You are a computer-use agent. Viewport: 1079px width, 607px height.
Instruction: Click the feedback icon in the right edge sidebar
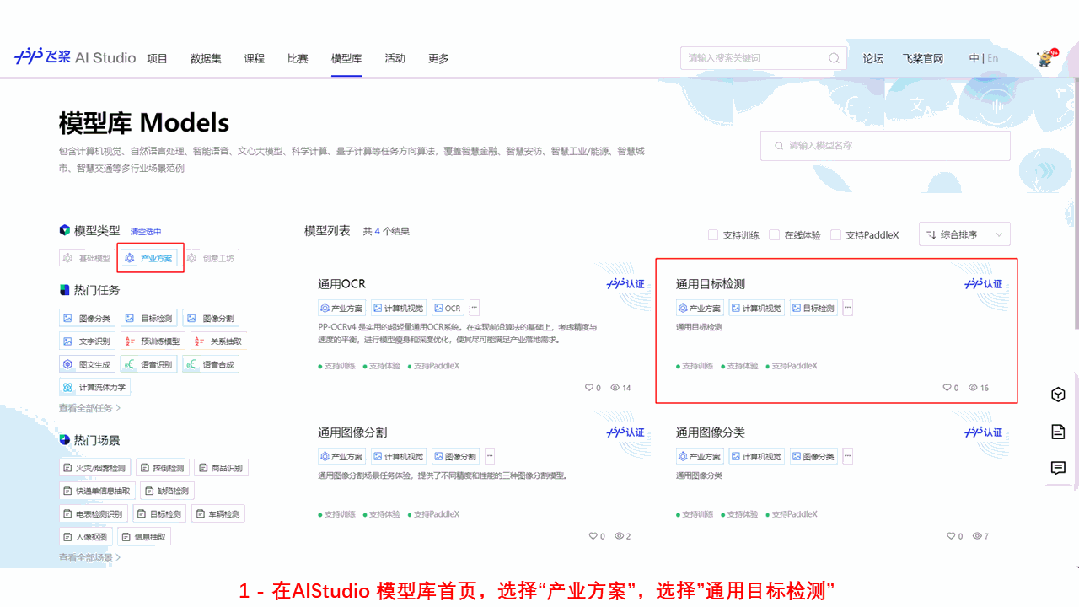click(x=1058, y=467)
